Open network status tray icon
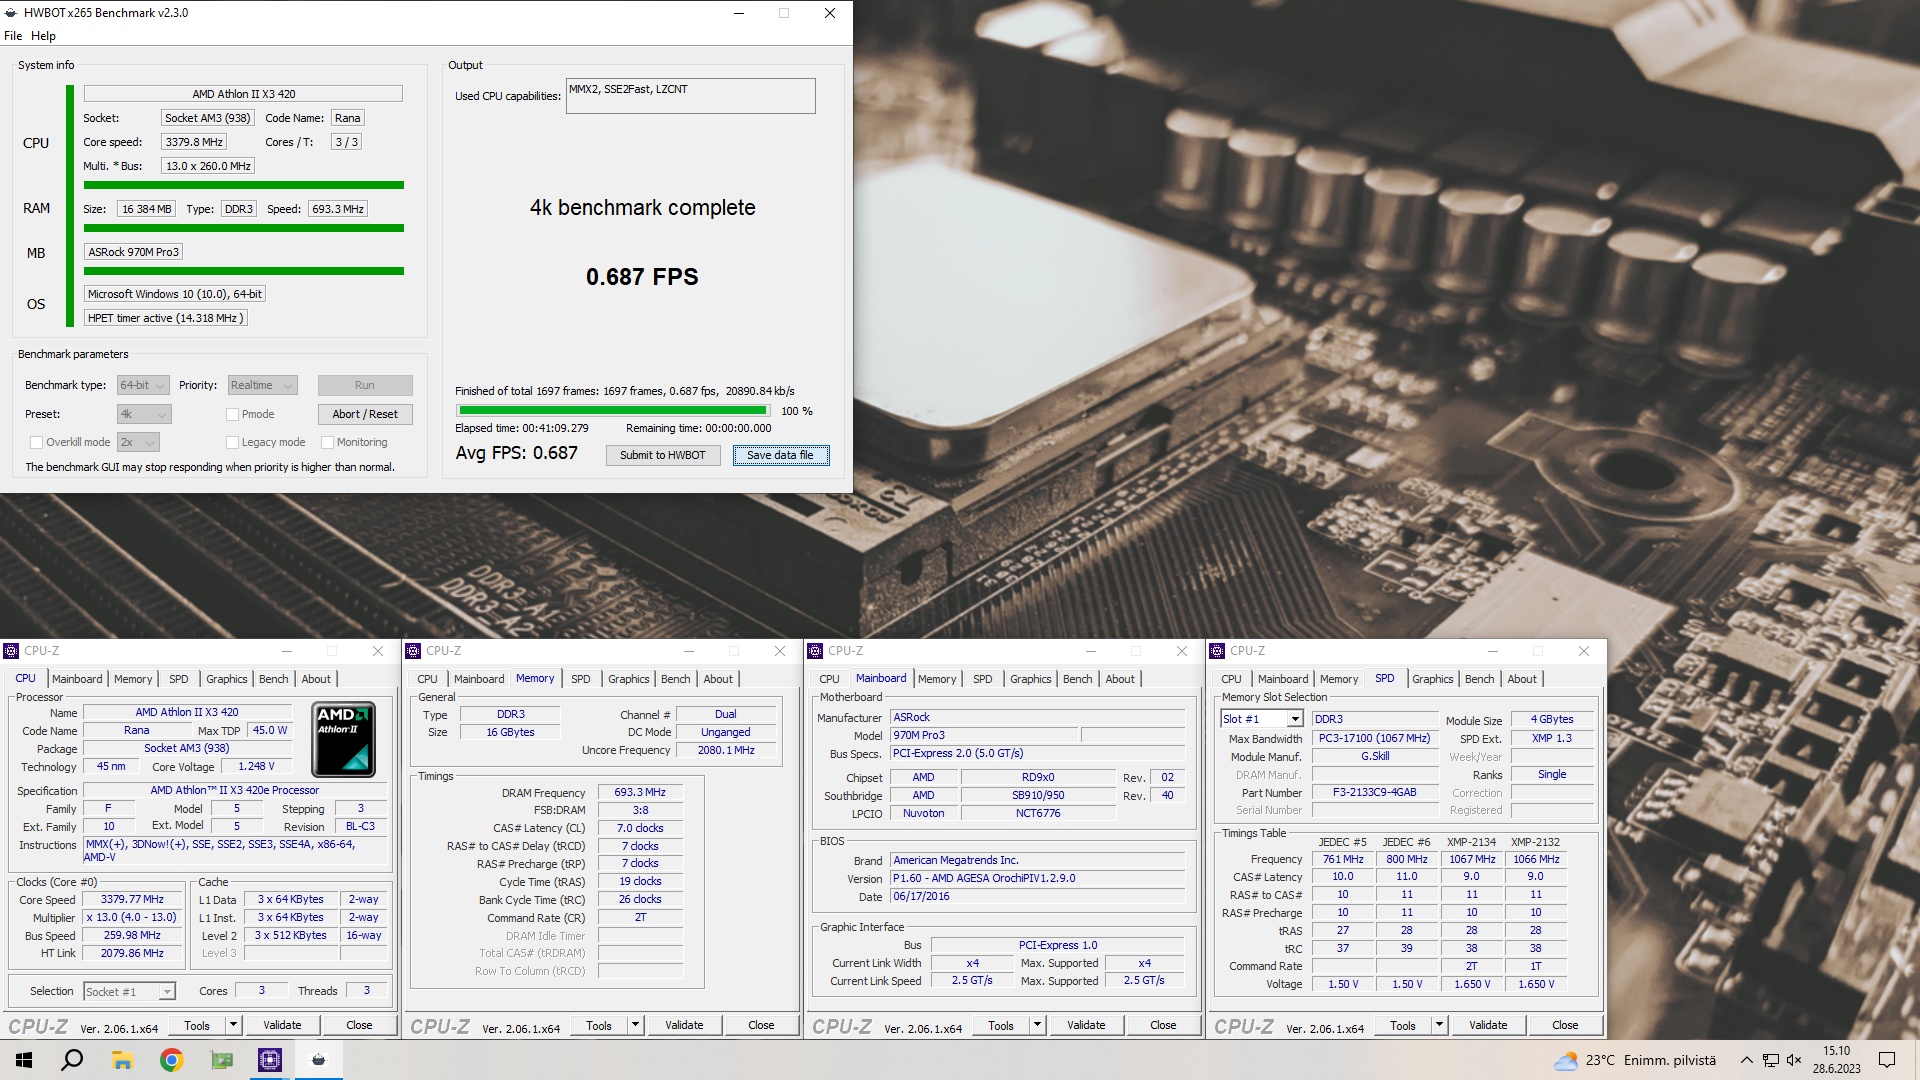Viewport: 1920px width, 1080px height. pyautogui.click(x=1771, y=1060)
